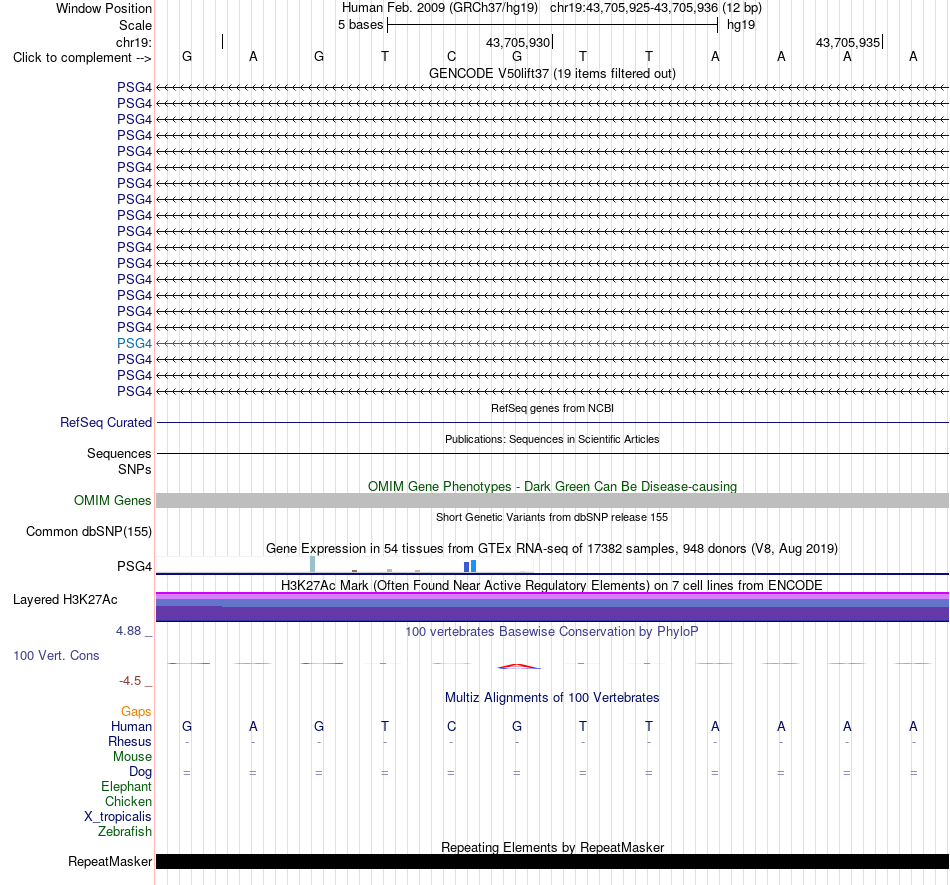Open 'Repeating Elements by RepeatMasker' title

click(552, 847)
